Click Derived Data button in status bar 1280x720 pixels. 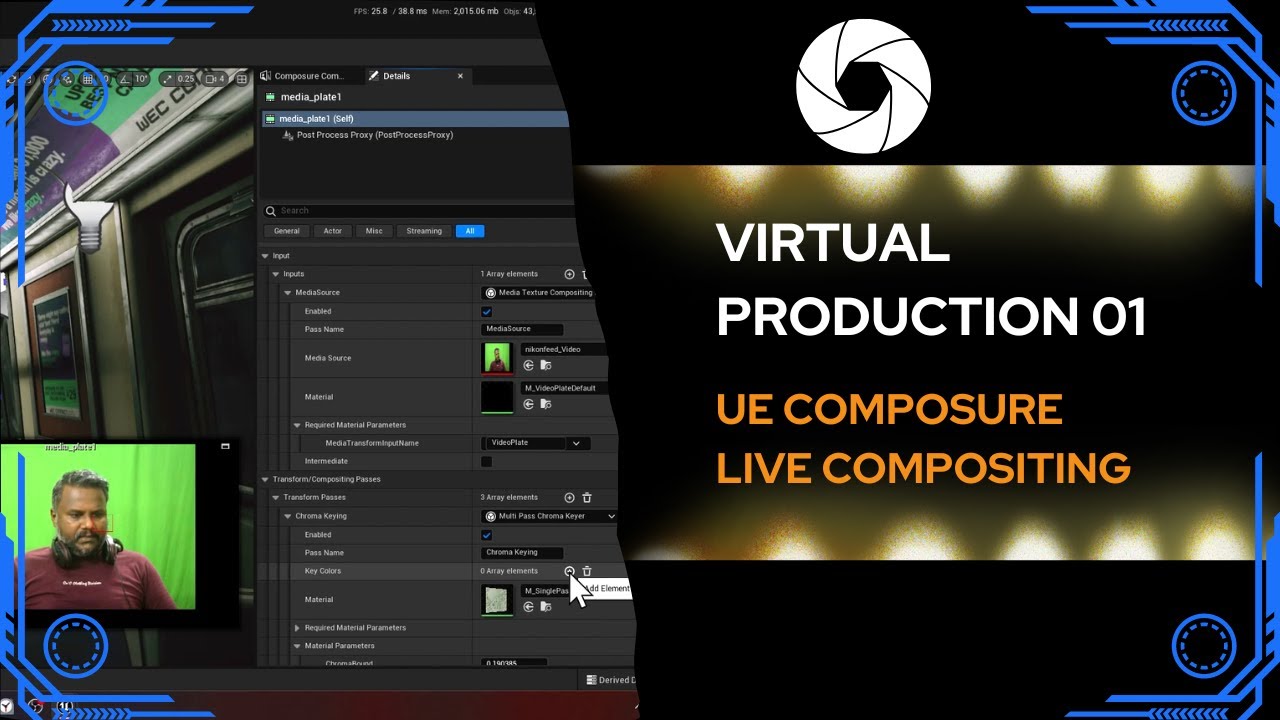609,680
